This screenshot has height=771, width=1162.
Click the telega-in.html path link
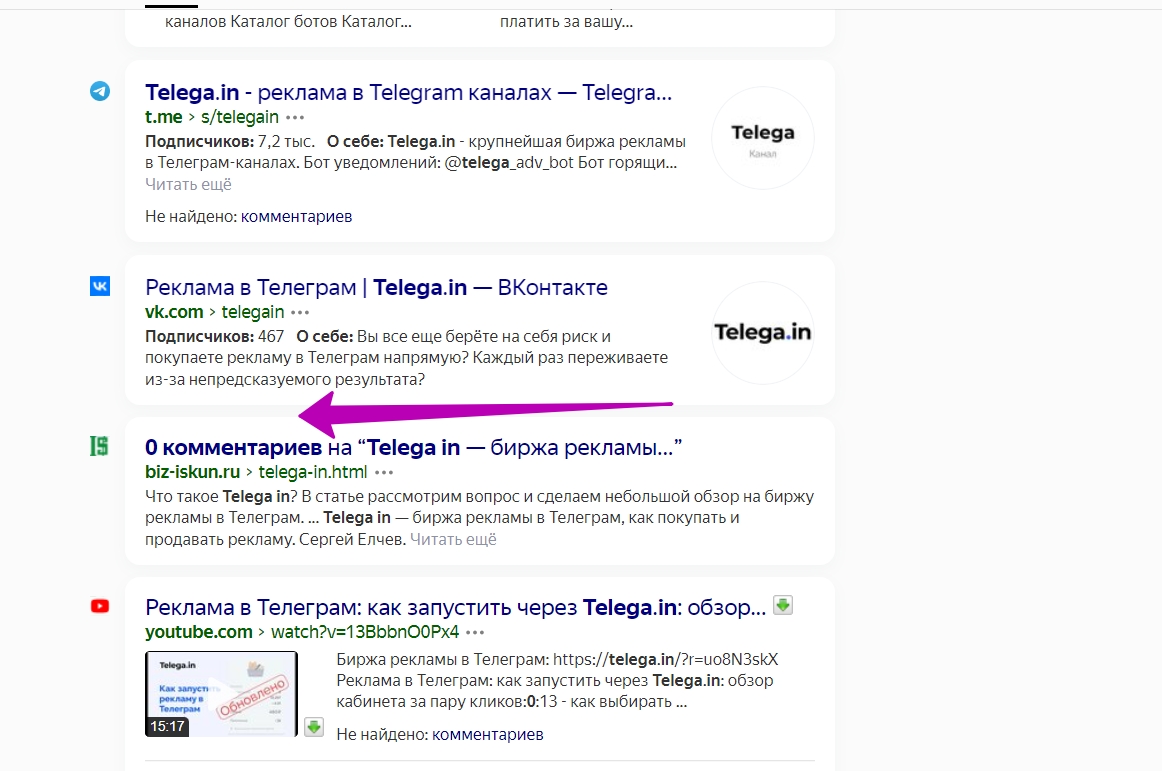pyautogui.click(x=313, y=472)
